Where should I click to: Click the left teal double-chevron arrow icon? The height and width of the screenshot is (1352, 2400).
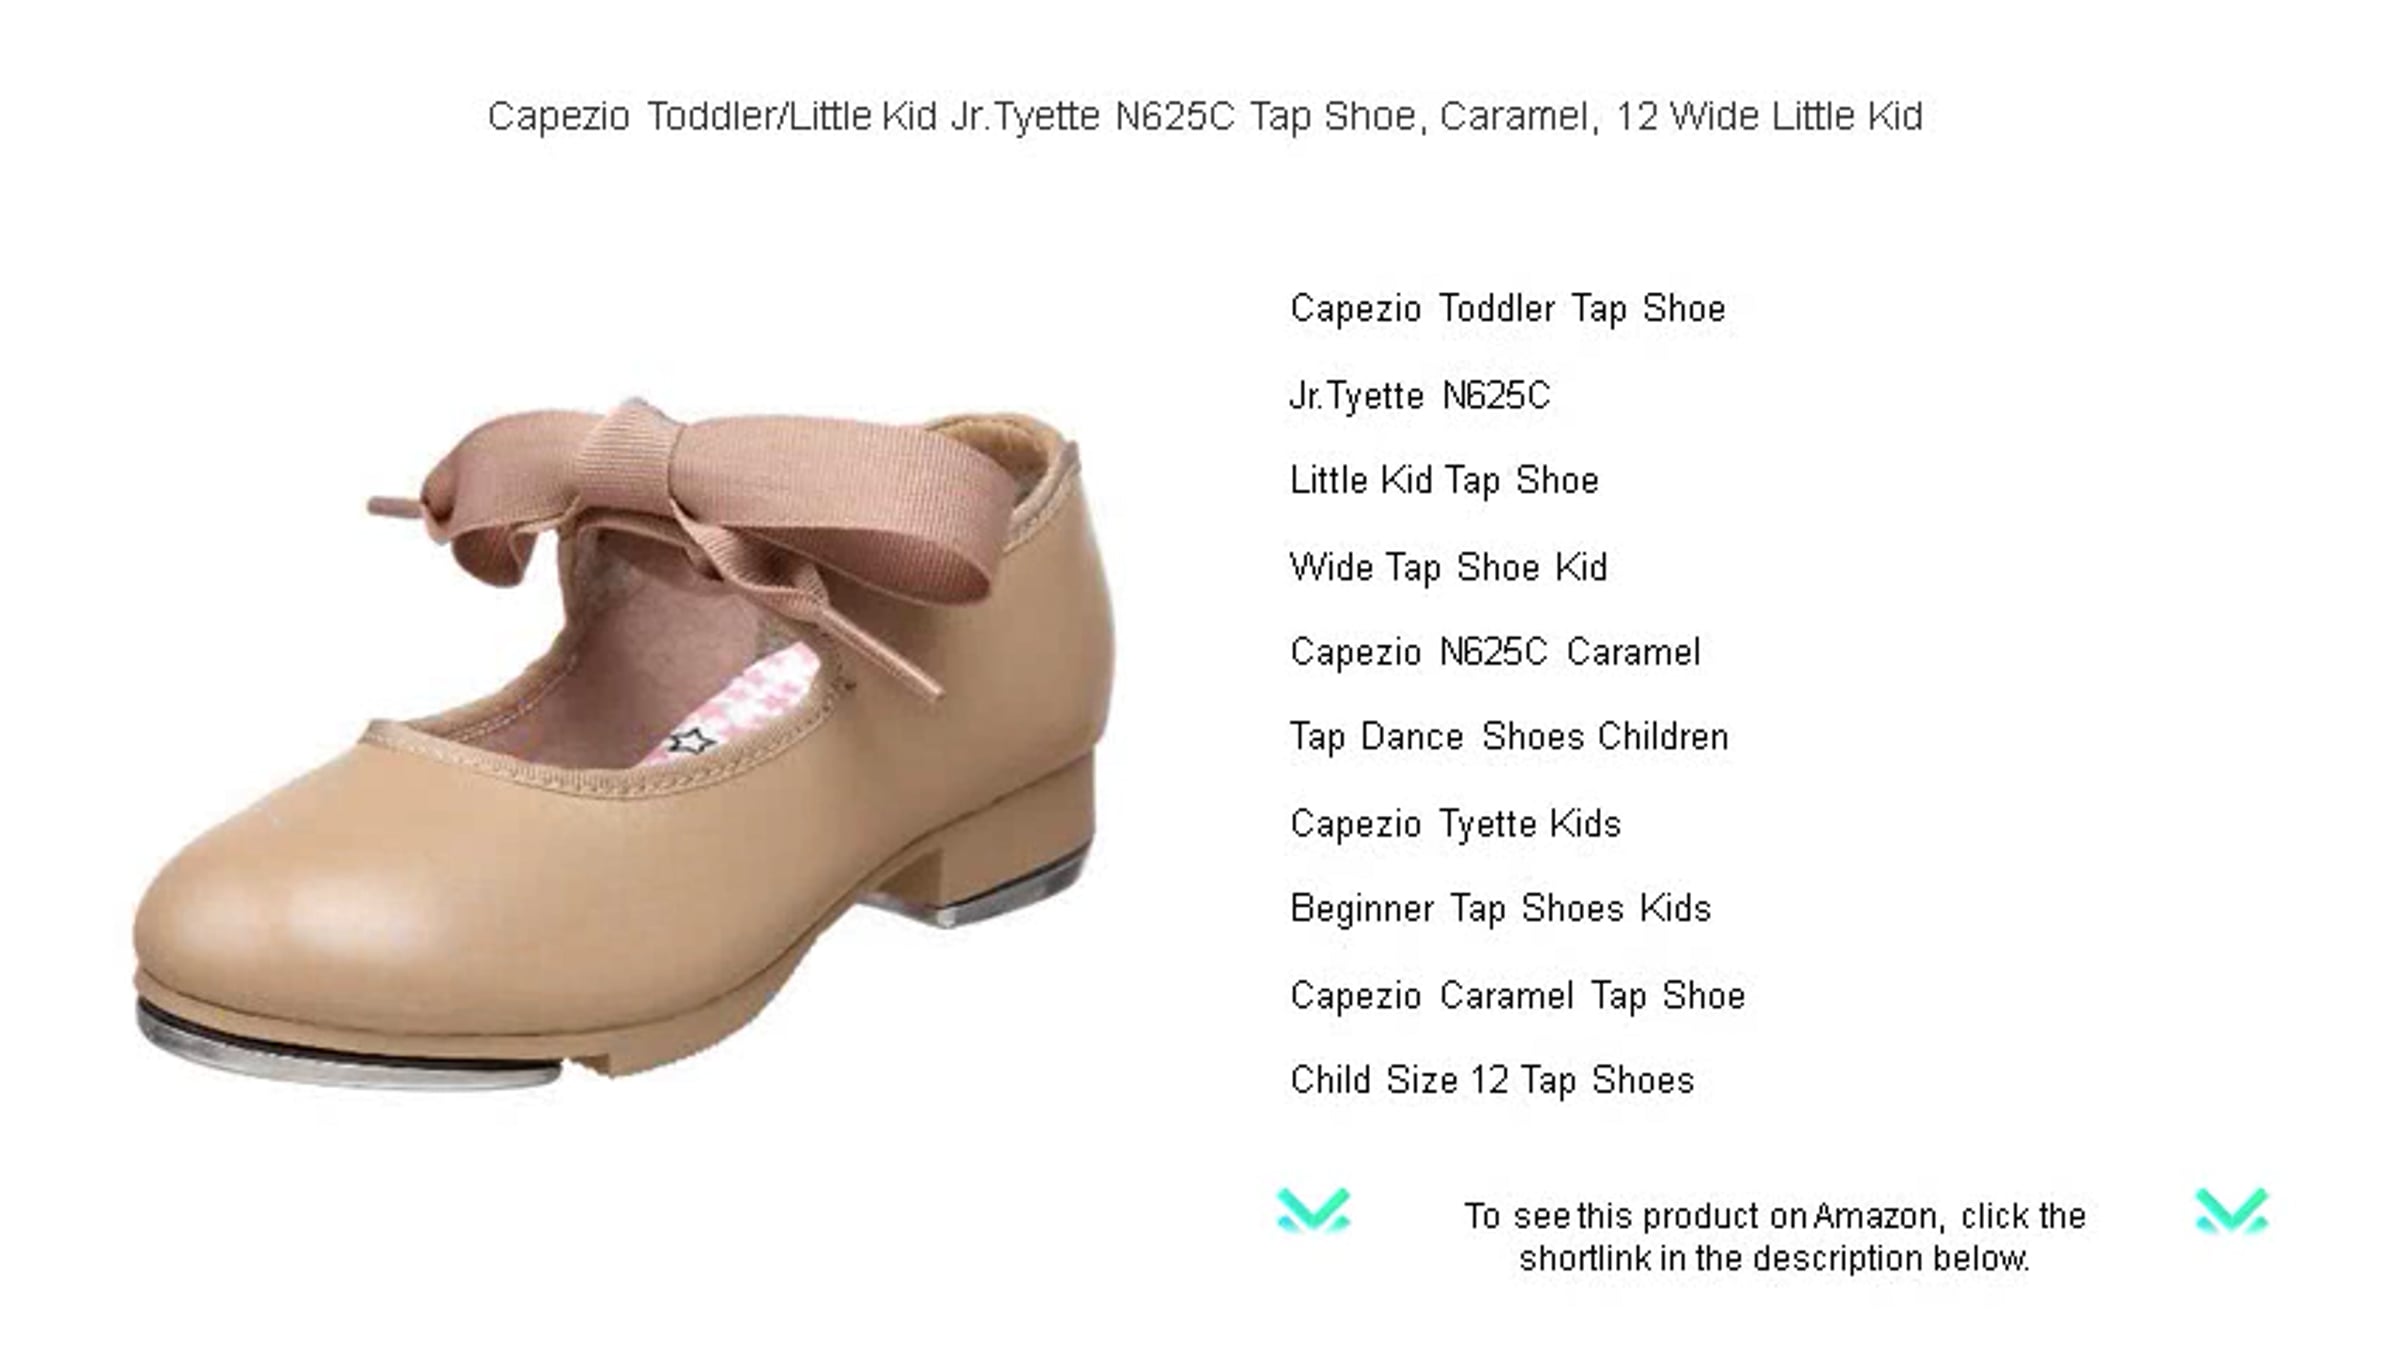pyautogui.click(x=1314, y=1210)
